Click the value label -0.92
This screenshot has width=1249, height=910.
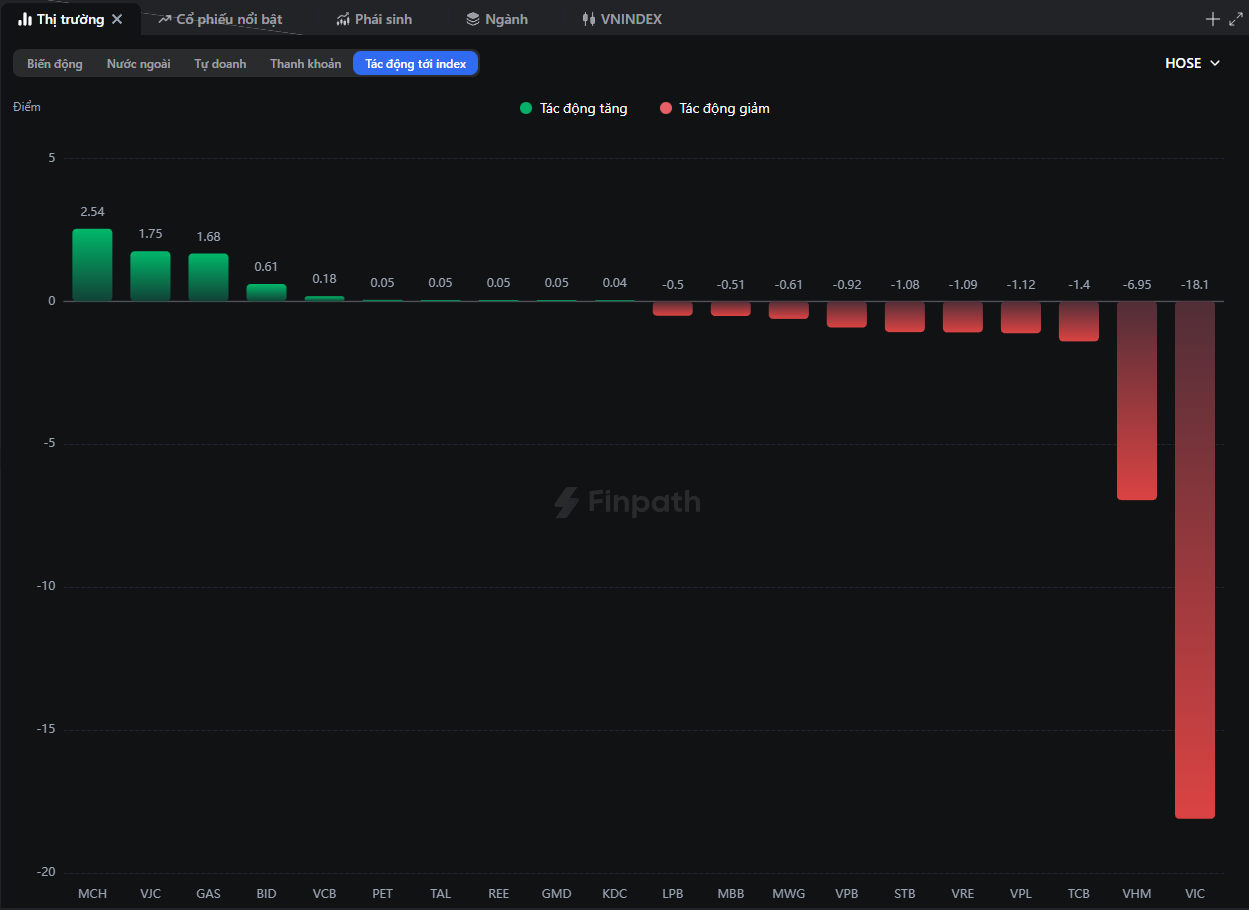point(847,285)
